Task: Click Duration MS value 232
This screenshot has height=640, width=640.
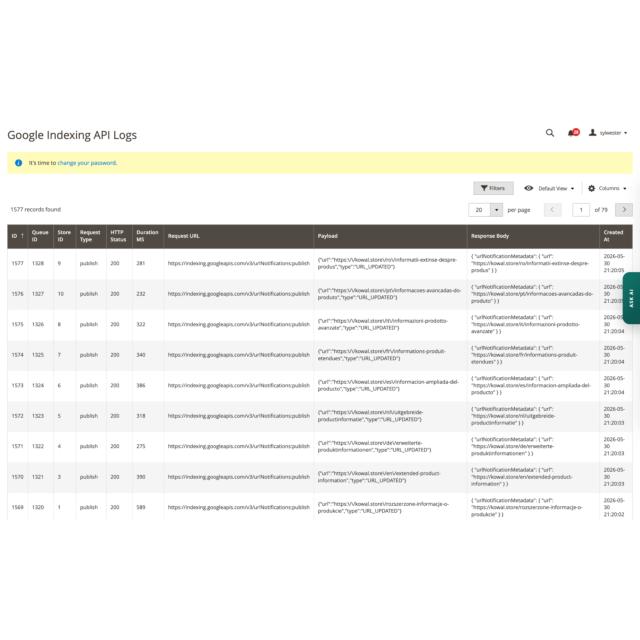Action: [141, 294]
